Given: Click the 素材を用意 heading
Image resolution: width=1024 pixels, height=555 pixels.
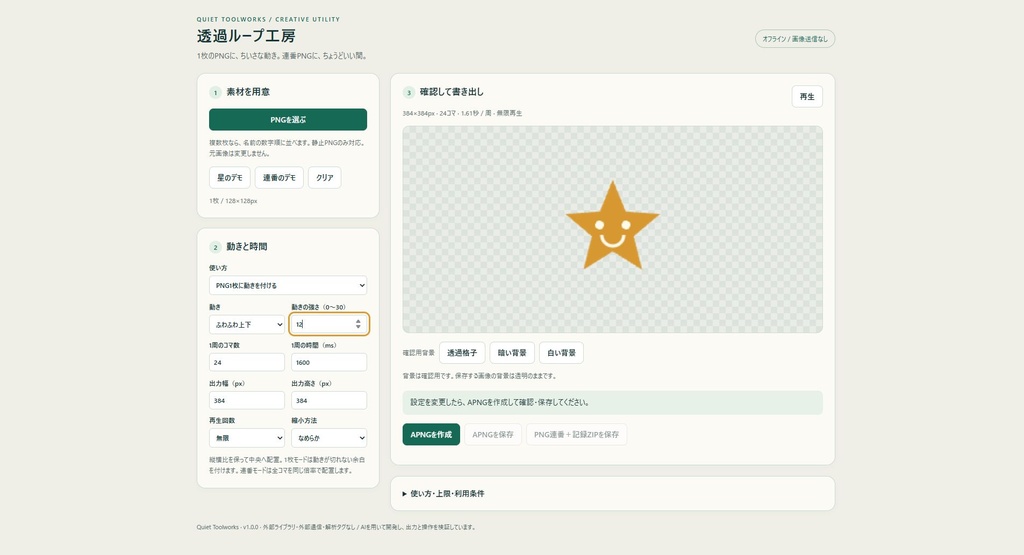Looking at the screenshot, I should point(248,92).
